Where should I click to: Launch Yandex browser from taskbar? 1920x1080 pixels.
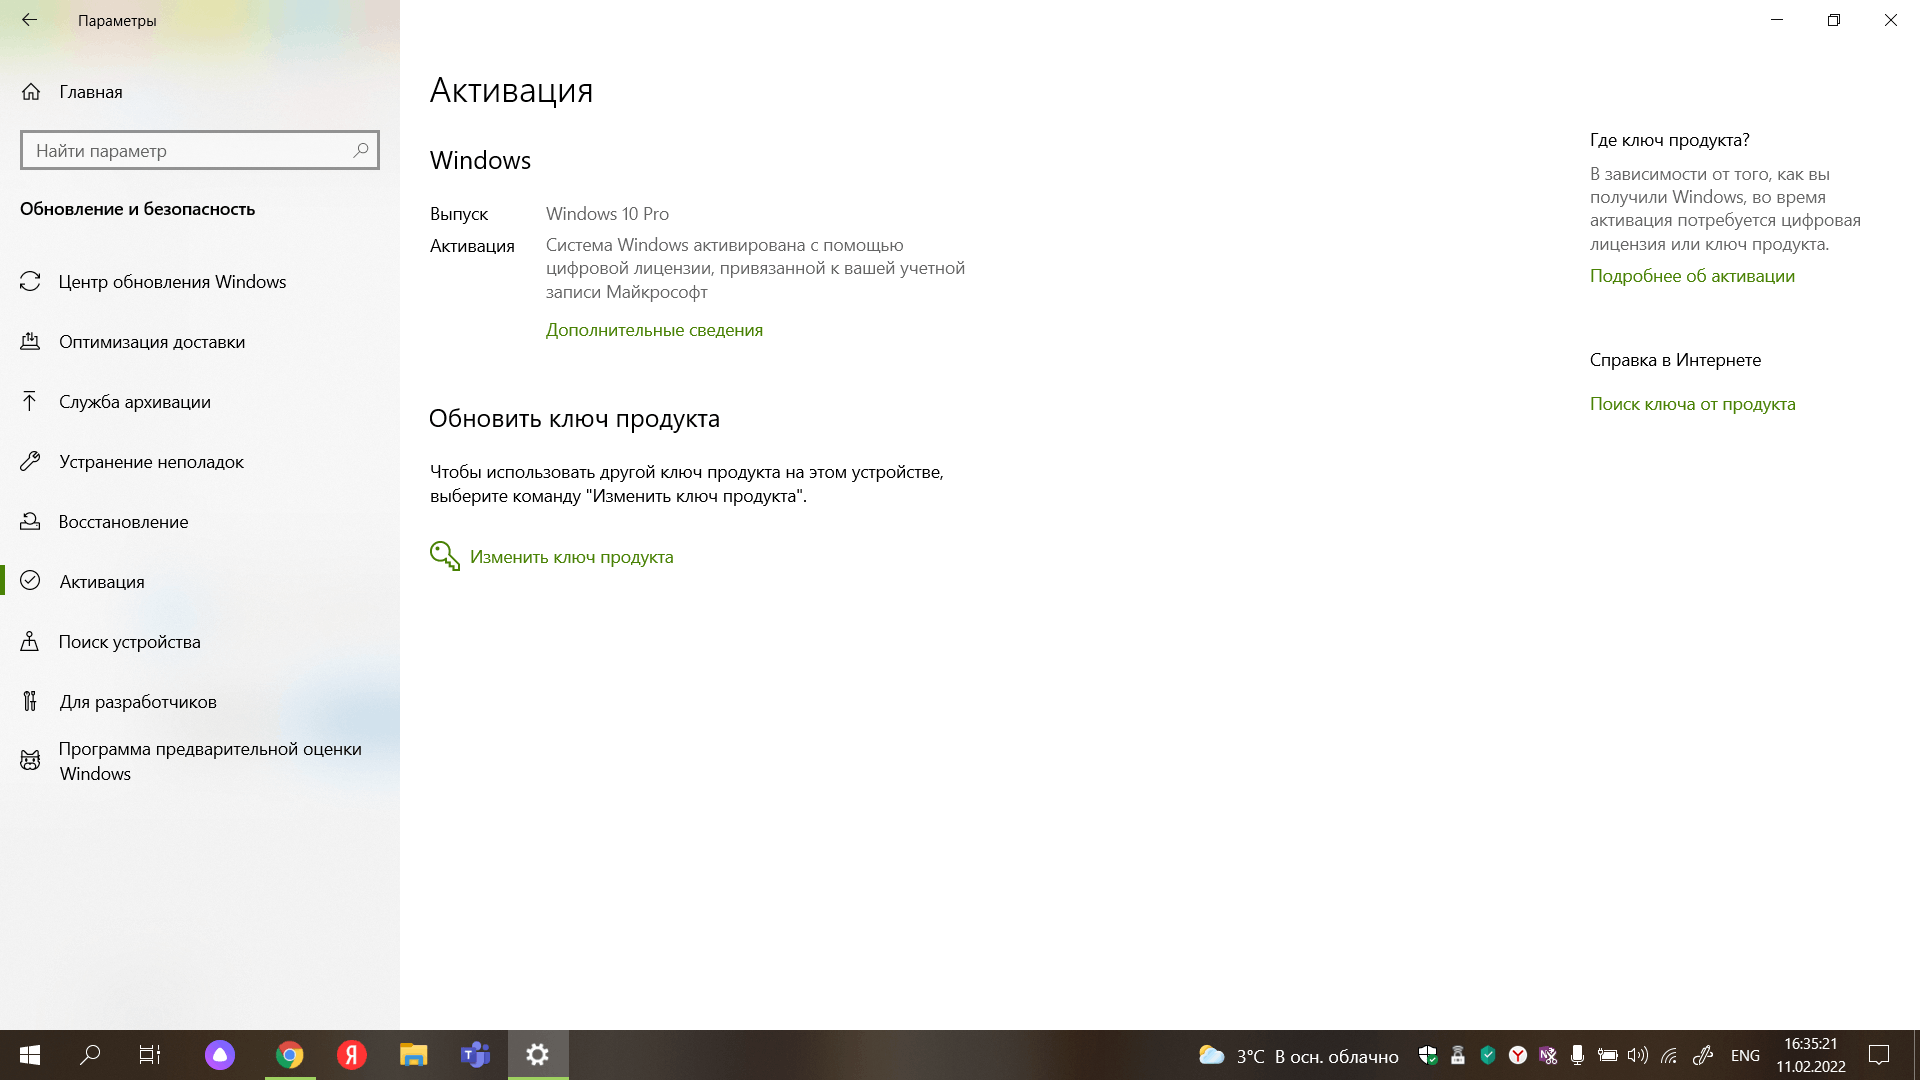351,1055
